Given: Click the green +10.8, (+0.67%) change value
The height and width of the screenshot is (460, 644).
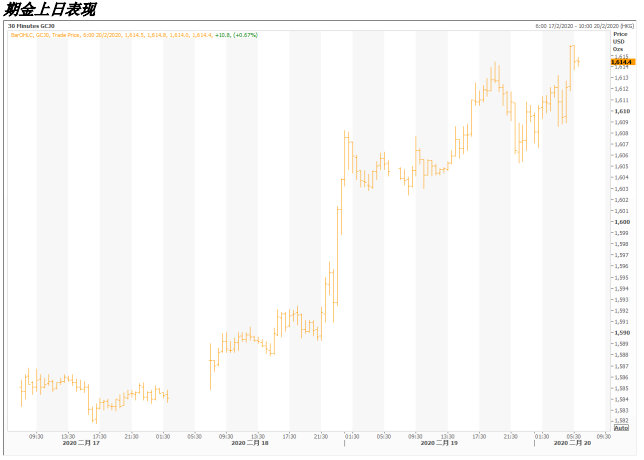Looking at the screenshot, I should pos(237,35).
